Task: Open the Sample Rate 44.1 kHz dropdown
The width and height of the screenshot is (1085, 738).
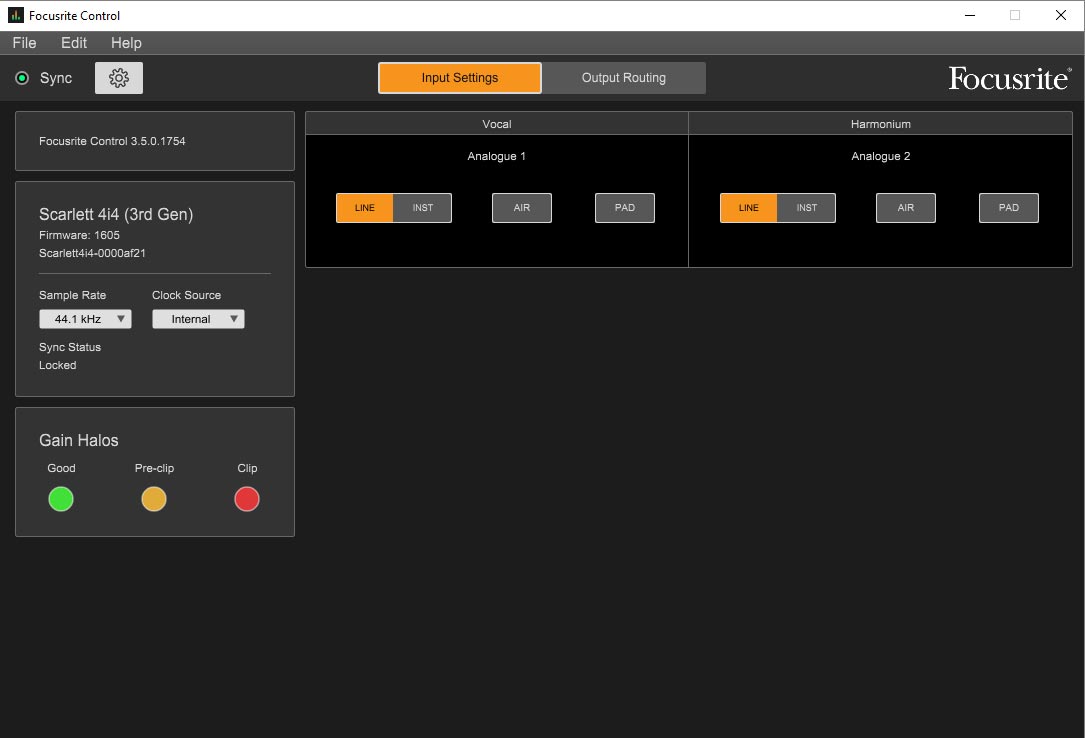Action: point(85,319)
